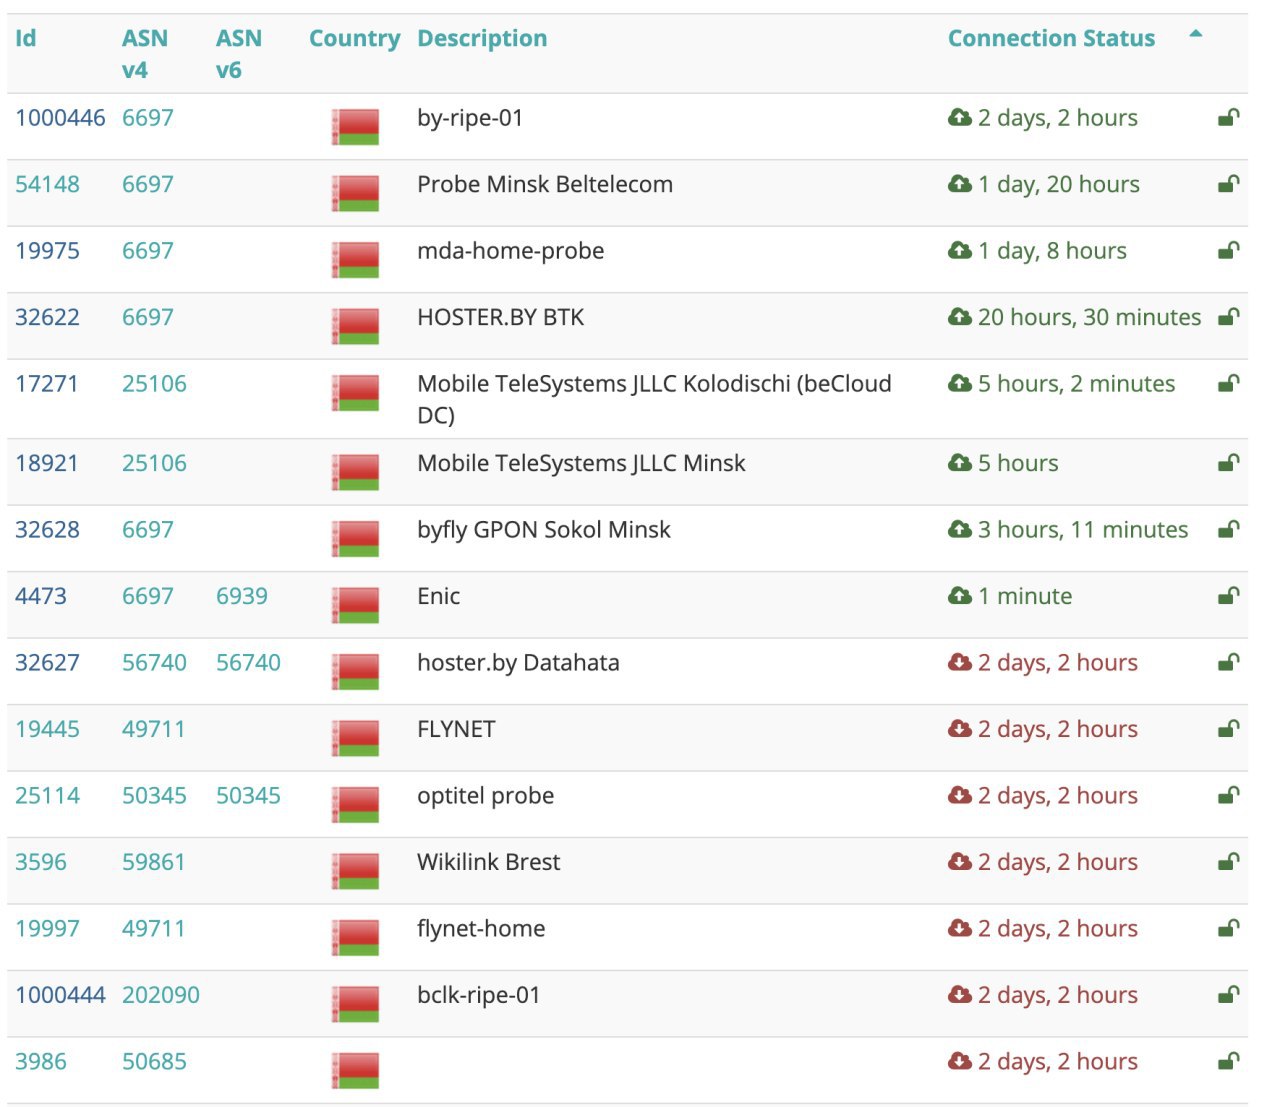This screenshot has height=1107, width=1280.
Task: Open probe Id 19975
Action: [47, 251]
